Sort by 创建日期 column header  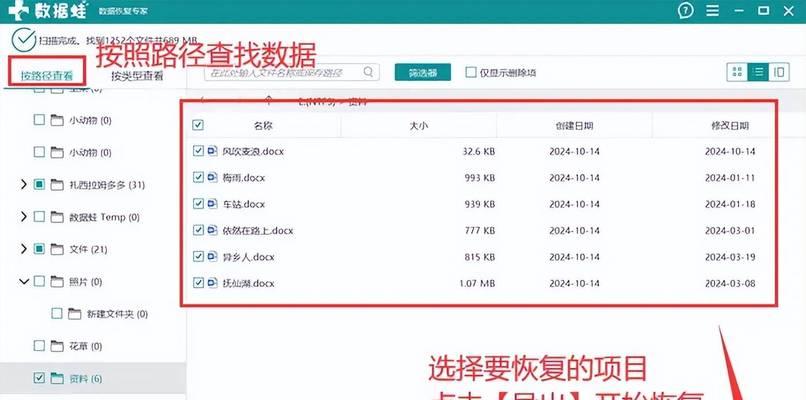click(x=574, y=125)
